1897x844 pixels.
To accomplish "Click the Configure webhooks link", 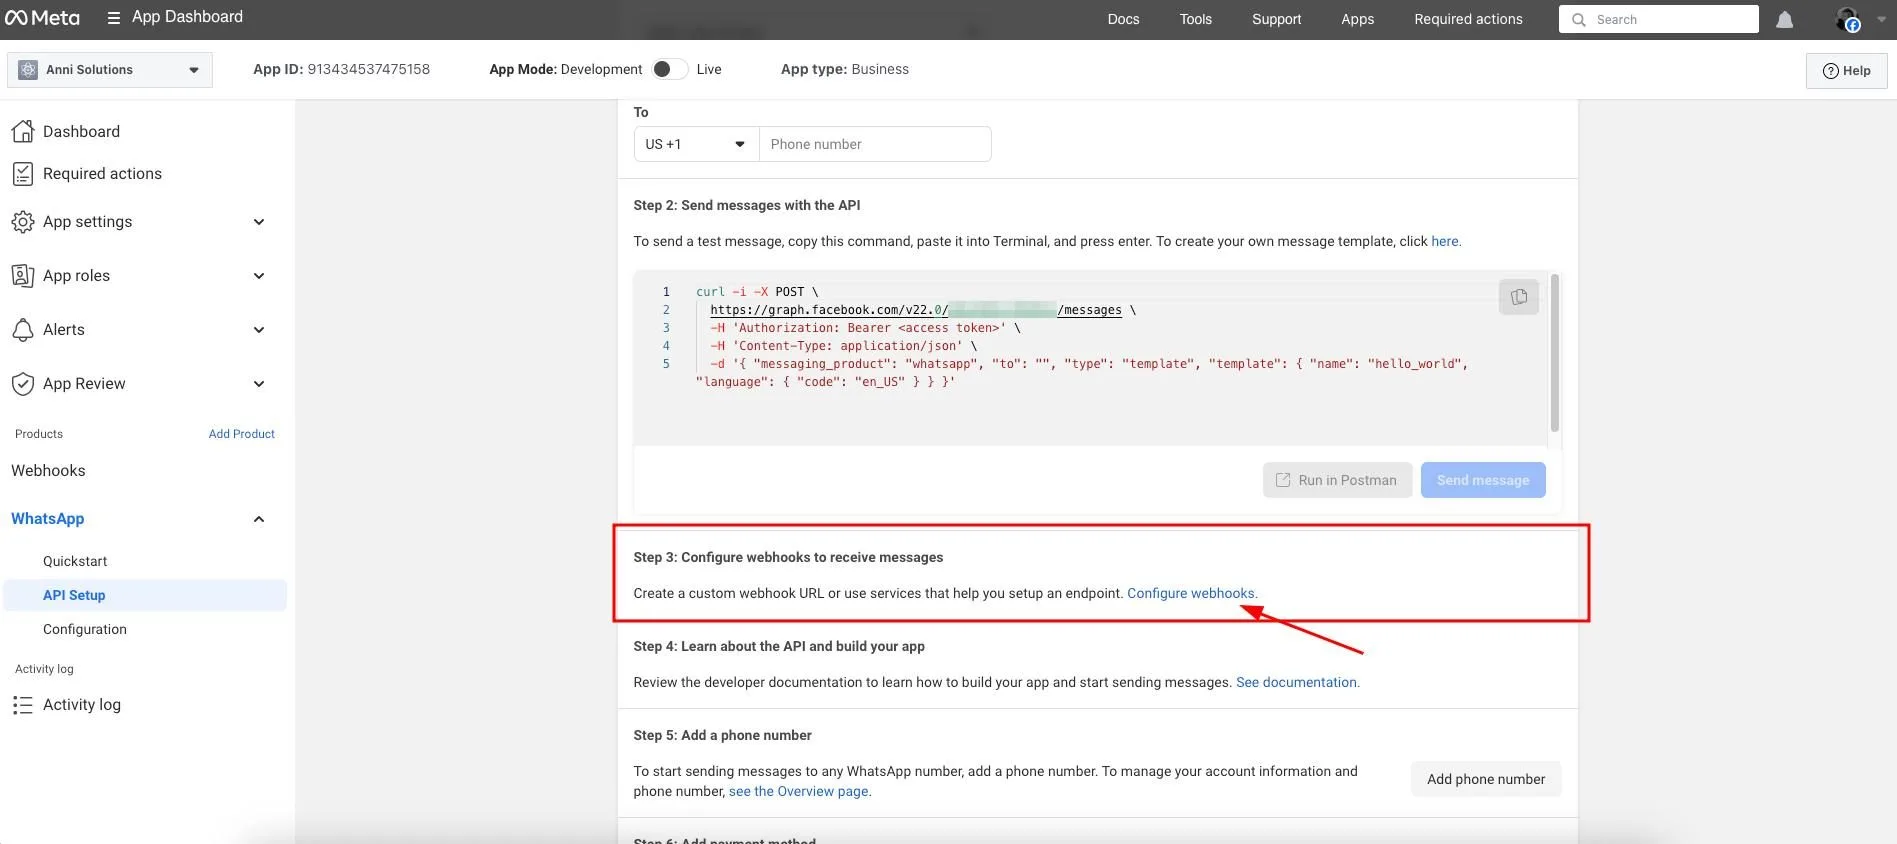I will (x=1192, y=593).
